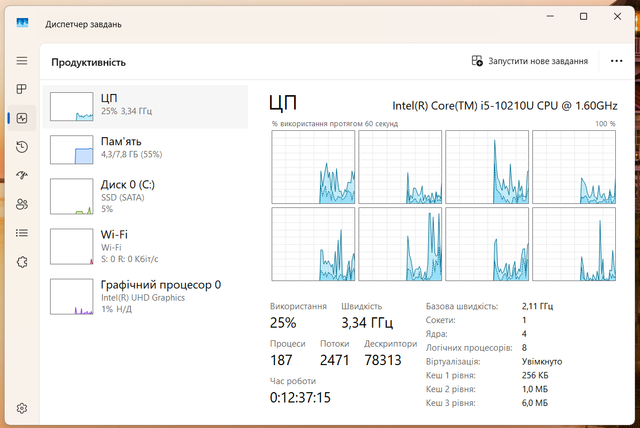Image resolution: width=640 pixels, height=428 pixels.
Task: Select the Wi-Fi resource entry
Action: click(x=145, y=246)
